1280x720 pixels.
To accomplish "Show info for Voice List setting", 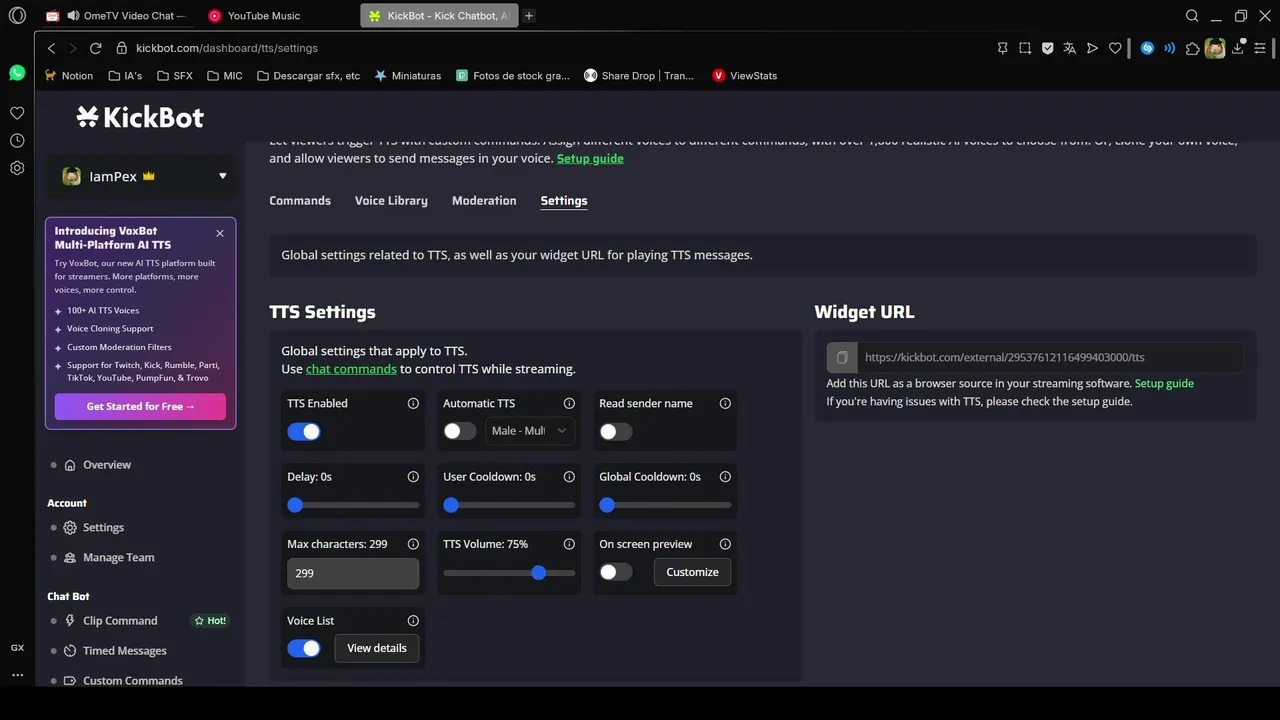I will click(413, 621).
